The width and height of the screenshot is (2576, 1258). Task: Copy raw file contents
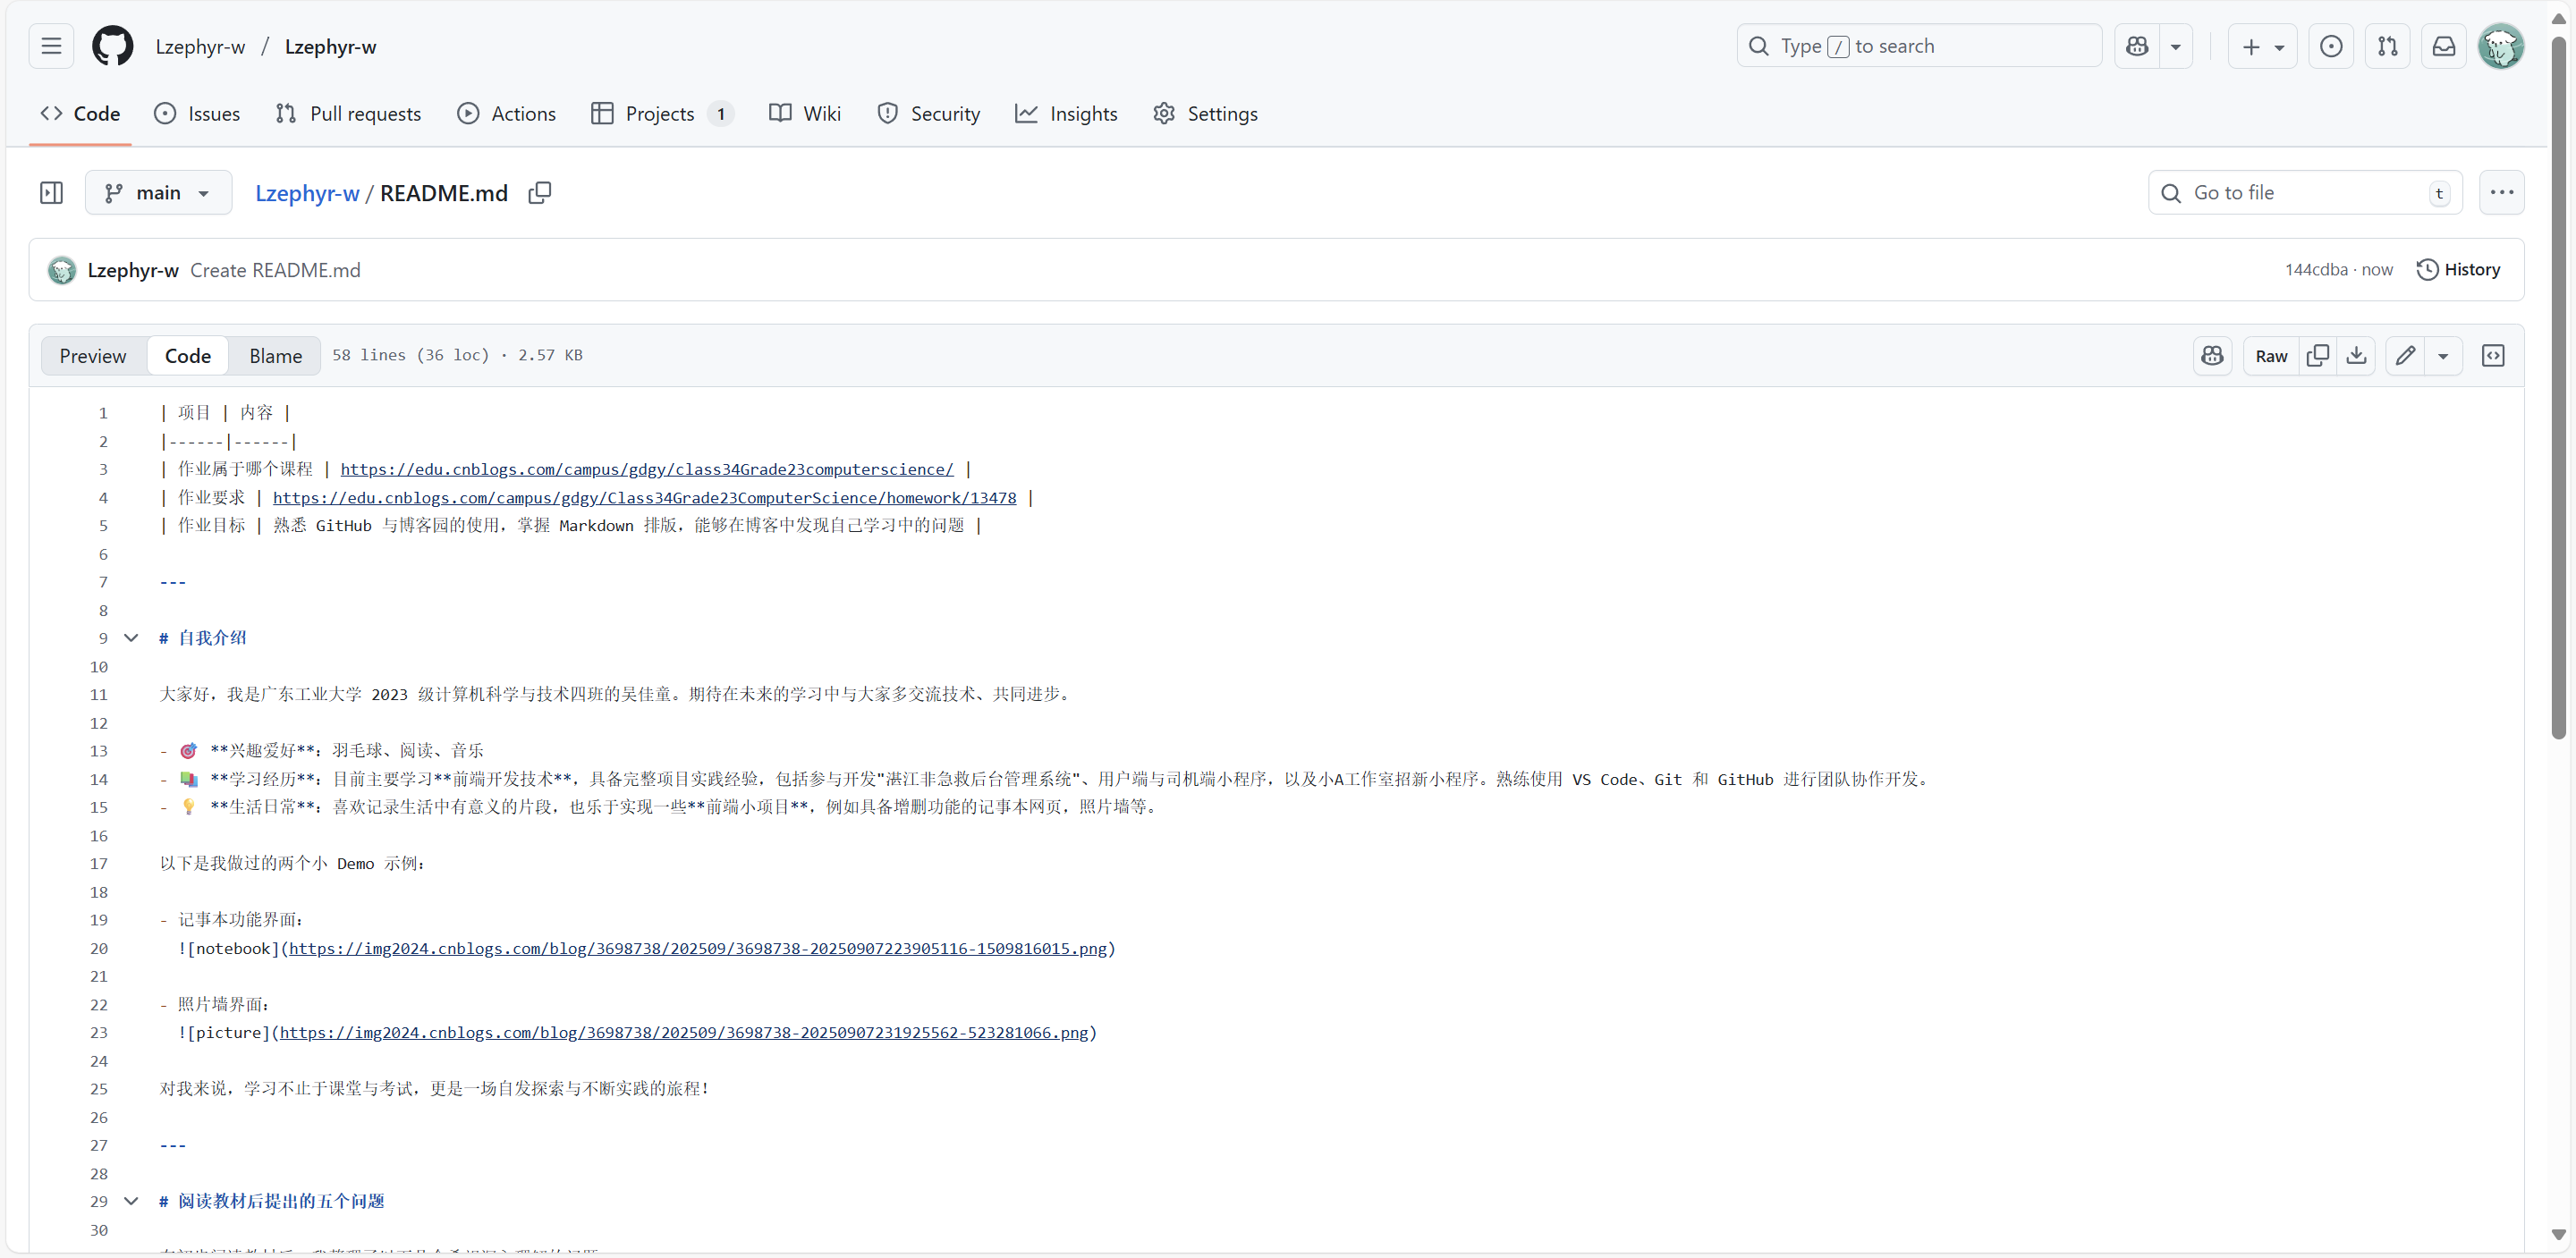click(2317, 356)
